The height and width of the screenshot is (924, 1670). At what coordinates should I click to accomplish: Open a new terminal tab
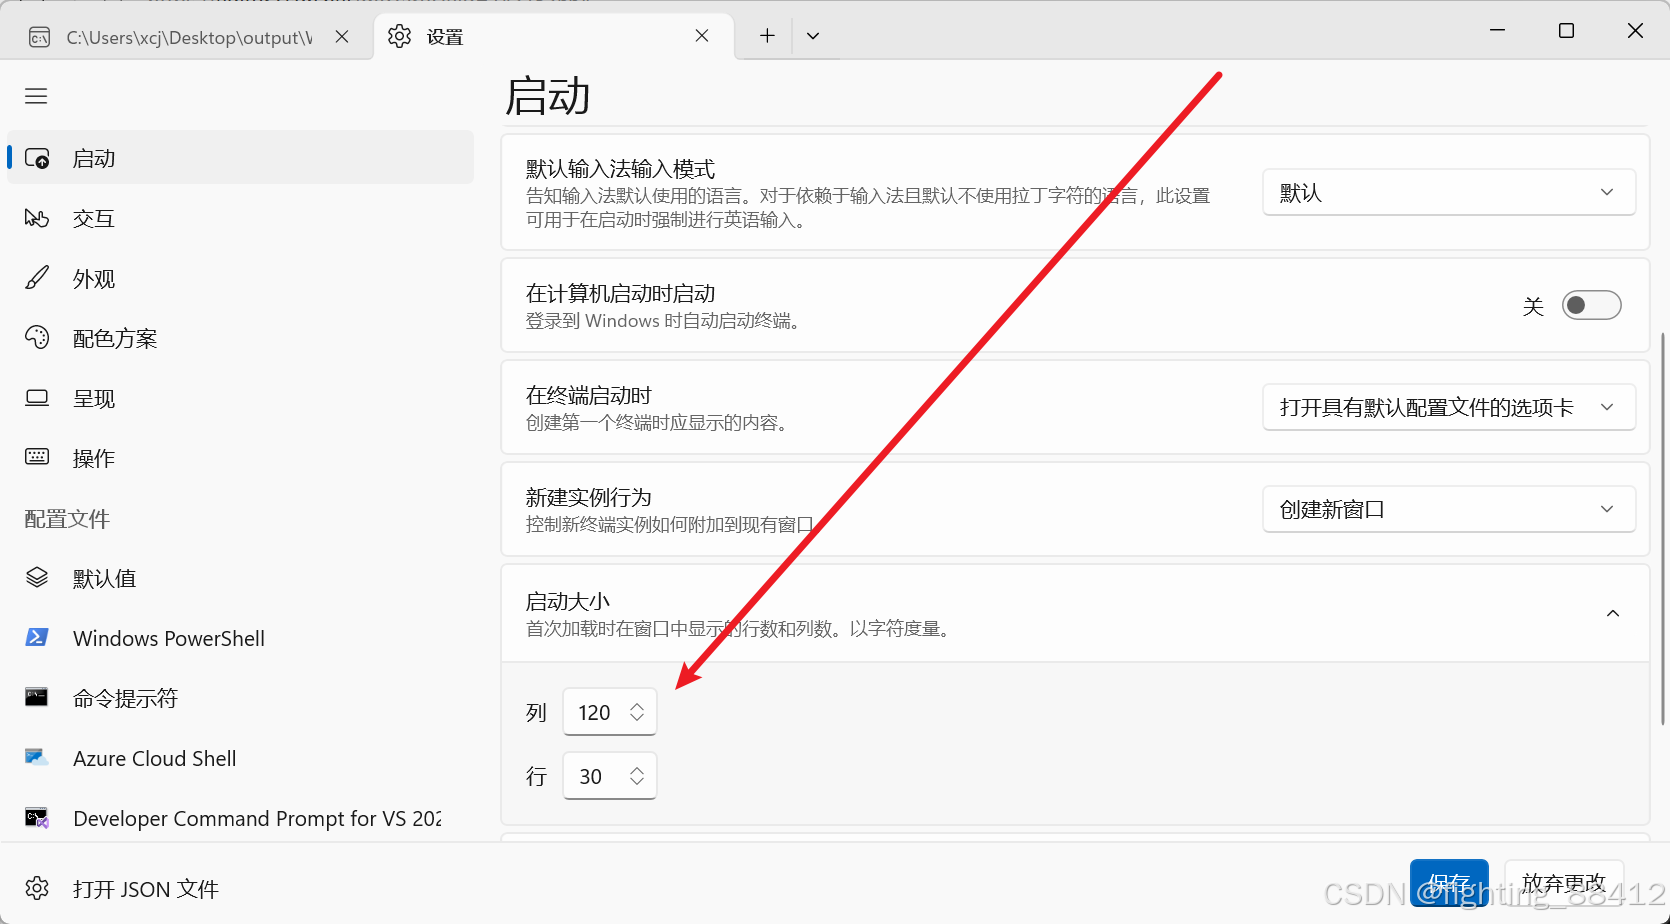pyautogui.click(x=766, y=35)
